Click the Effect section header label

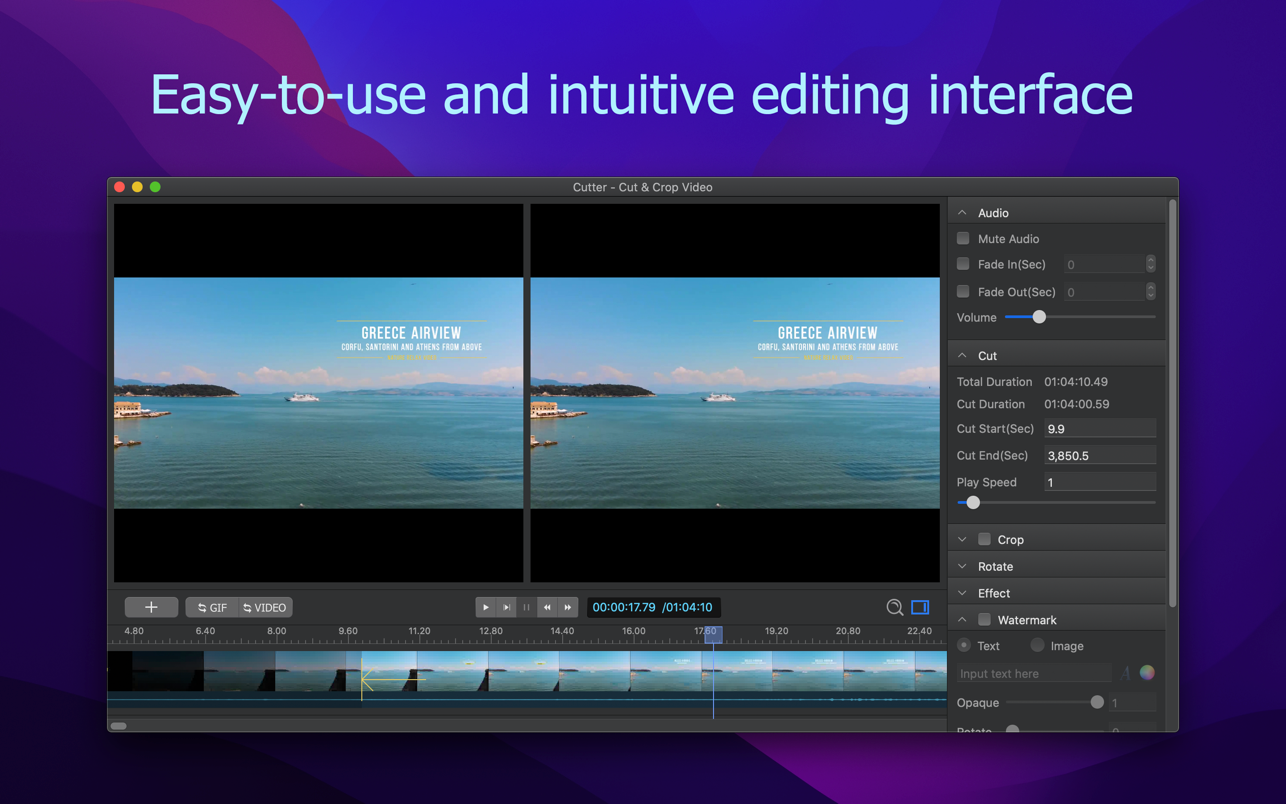pyautogui.click(x=994, y=593)
